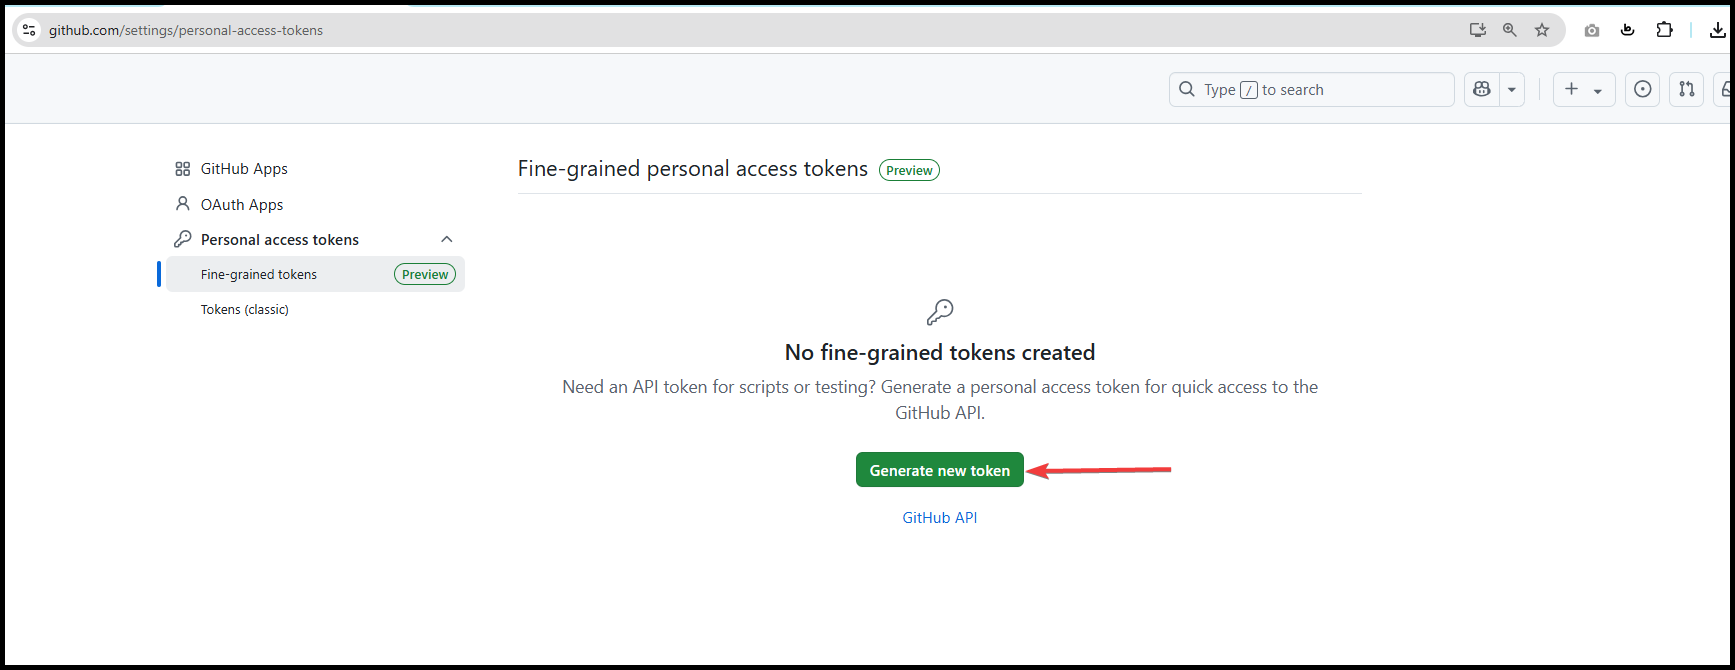
Task: Open the GitHub Copilot chat icon
Action: [1482, 89]
